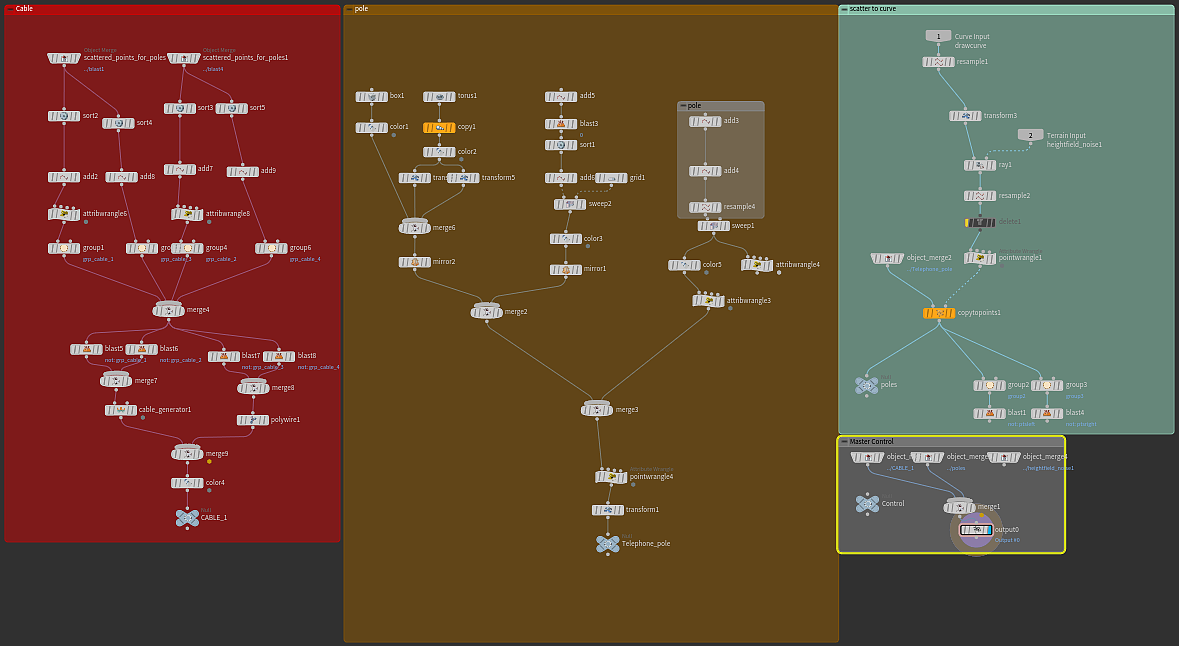Click the resample1 node icon
This screenshot has width=1179, height=646.
(938, 62)
